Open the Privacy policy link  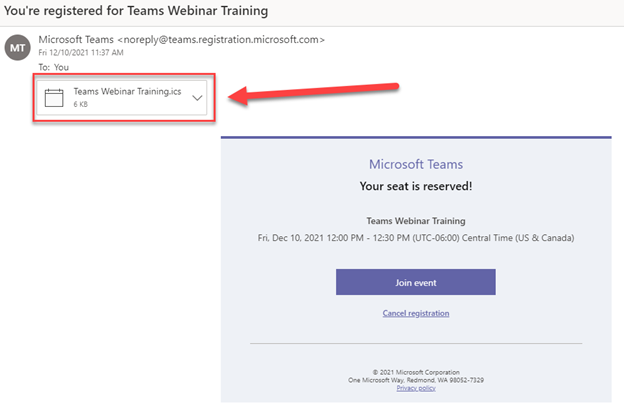[x=415, y=387]
